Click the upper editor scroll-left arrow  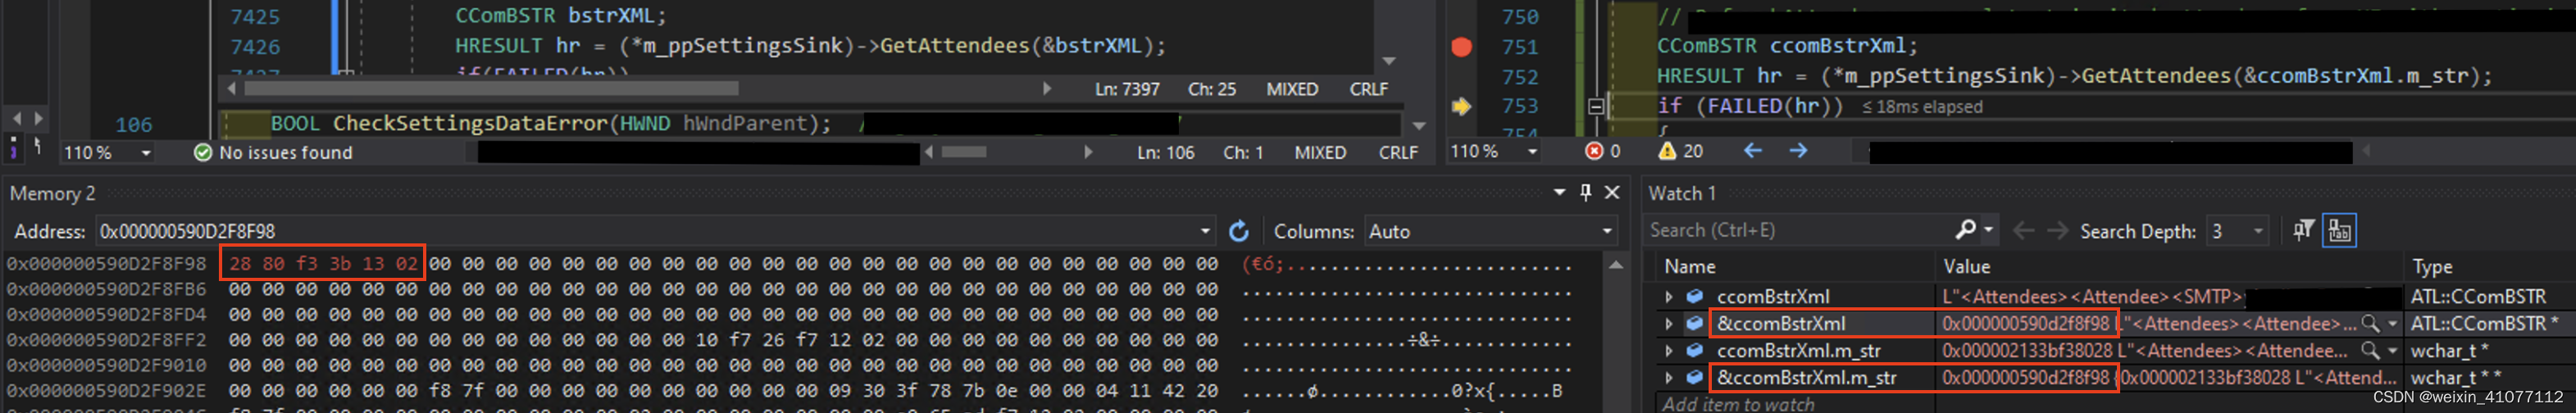click(x=231, y=89)
